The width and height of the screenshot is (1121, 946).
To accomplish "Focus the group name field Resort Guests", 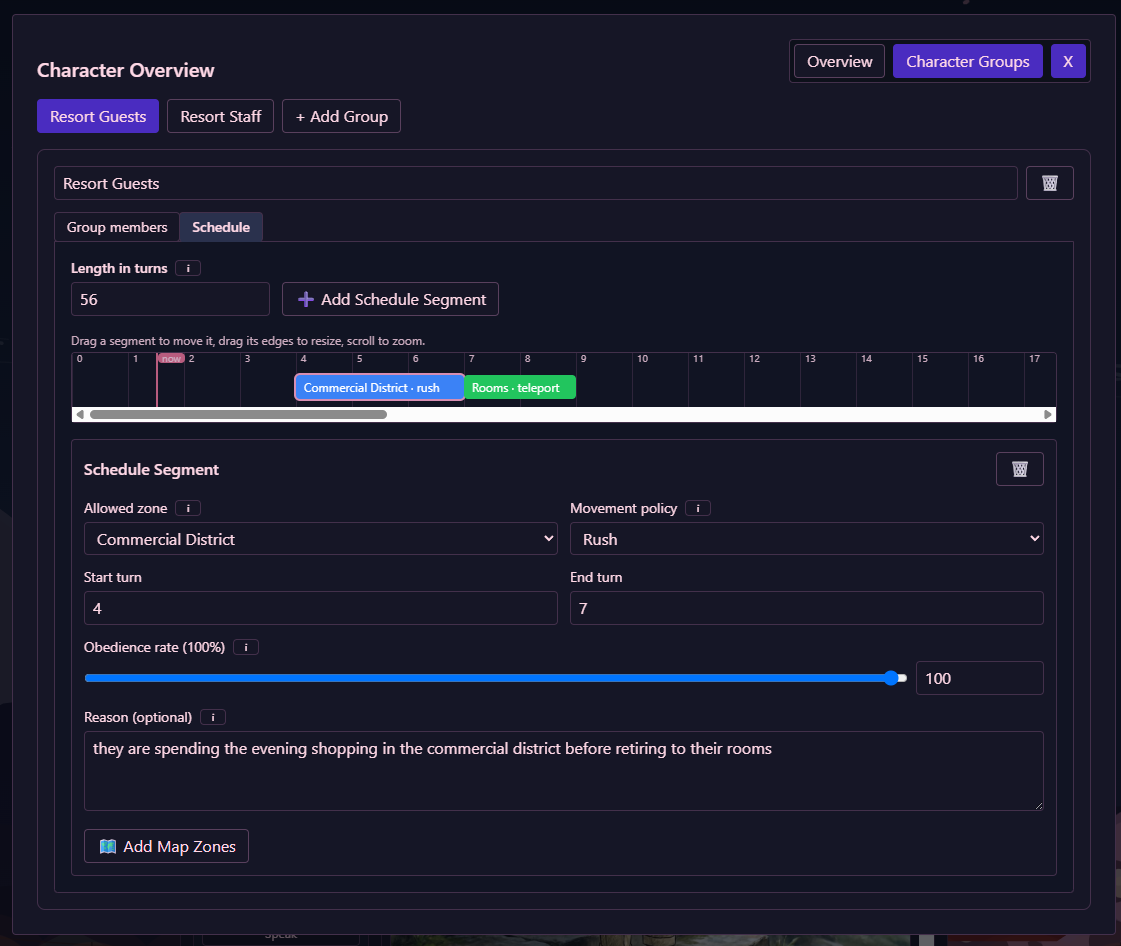I will 535,184.
